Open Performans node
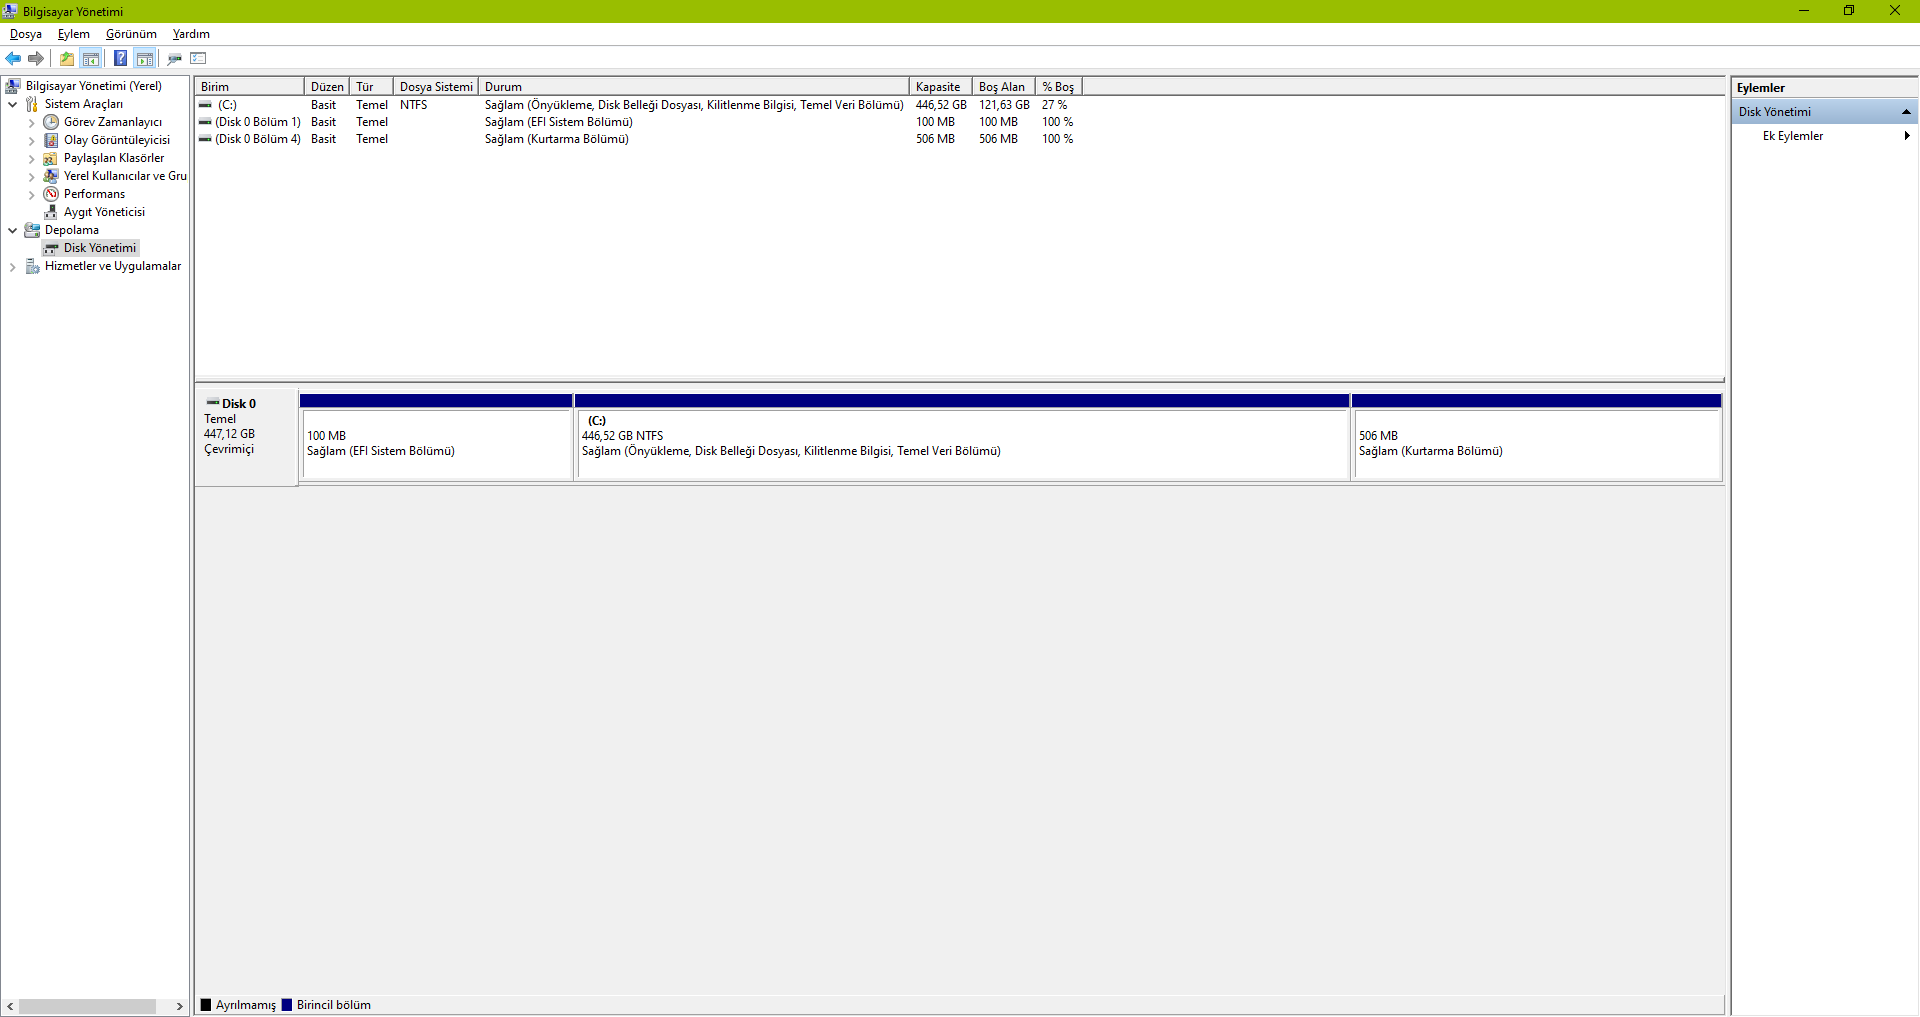Viewport: 1920px width, 1017px height. tap(94, 194)
